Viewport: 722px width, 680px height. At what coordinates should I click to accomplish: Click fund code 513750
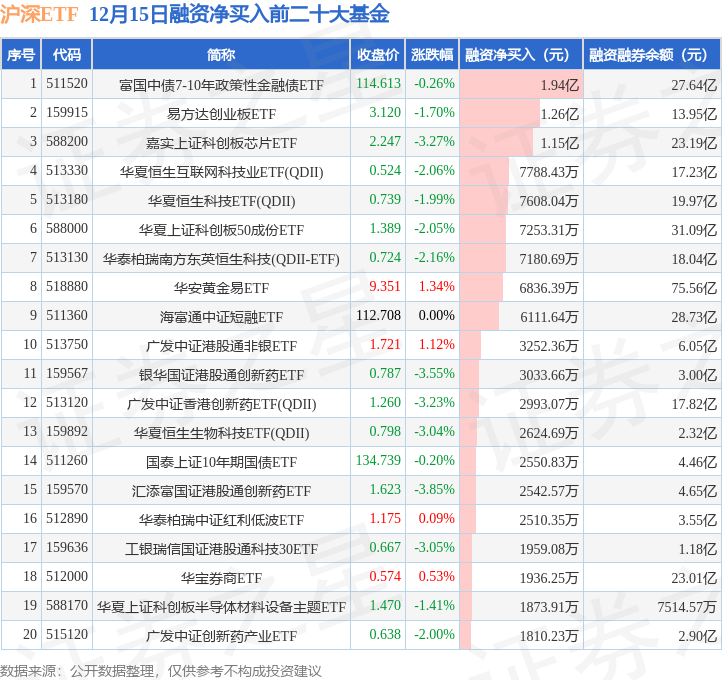pyautogui.click(x=67, y=344)
